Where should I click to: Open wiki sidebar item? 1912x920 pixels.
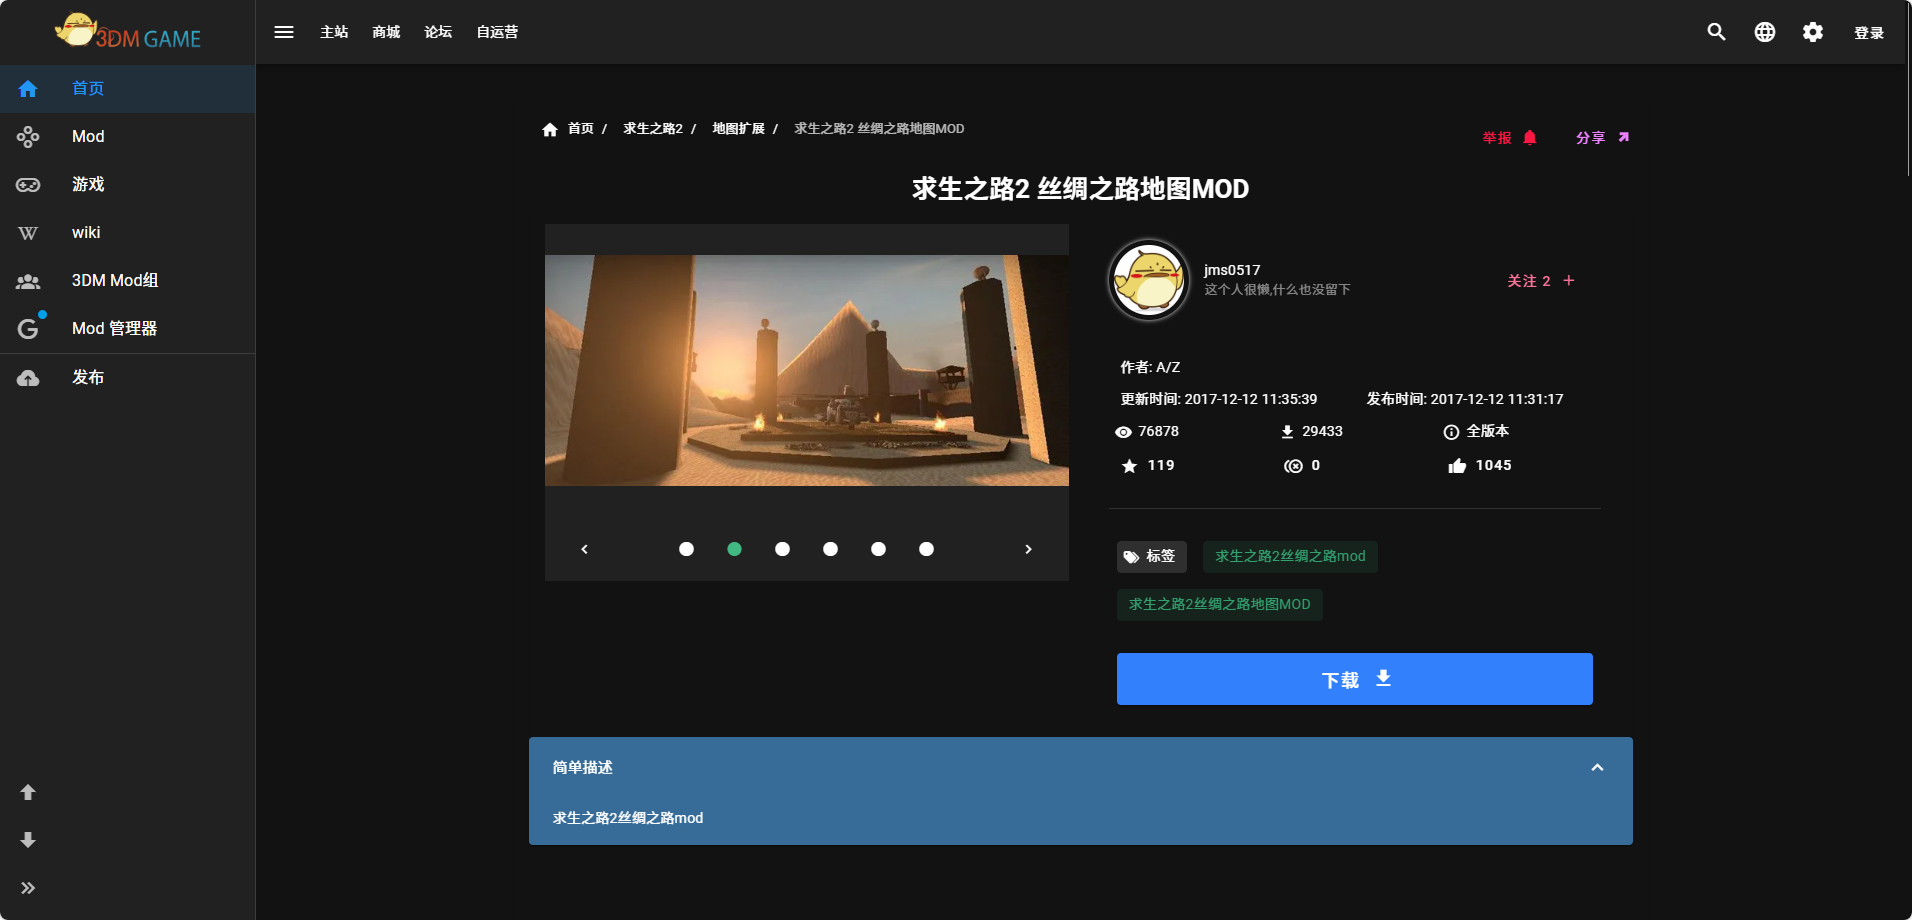tap(128, 232)
